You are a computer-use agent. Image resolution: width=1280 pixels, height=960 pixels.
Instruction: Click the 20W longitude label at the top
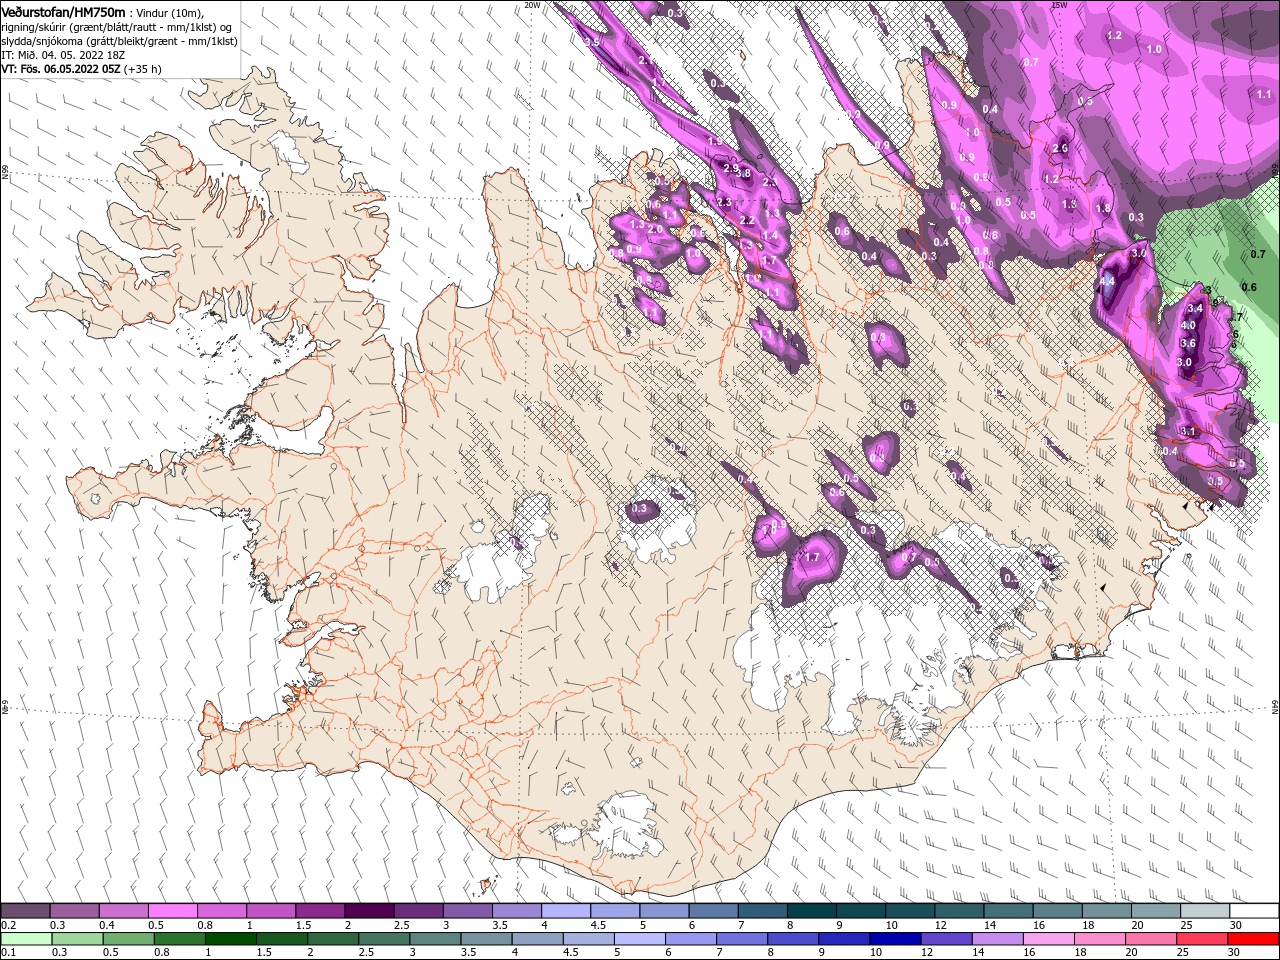click(x=532, y=4)
